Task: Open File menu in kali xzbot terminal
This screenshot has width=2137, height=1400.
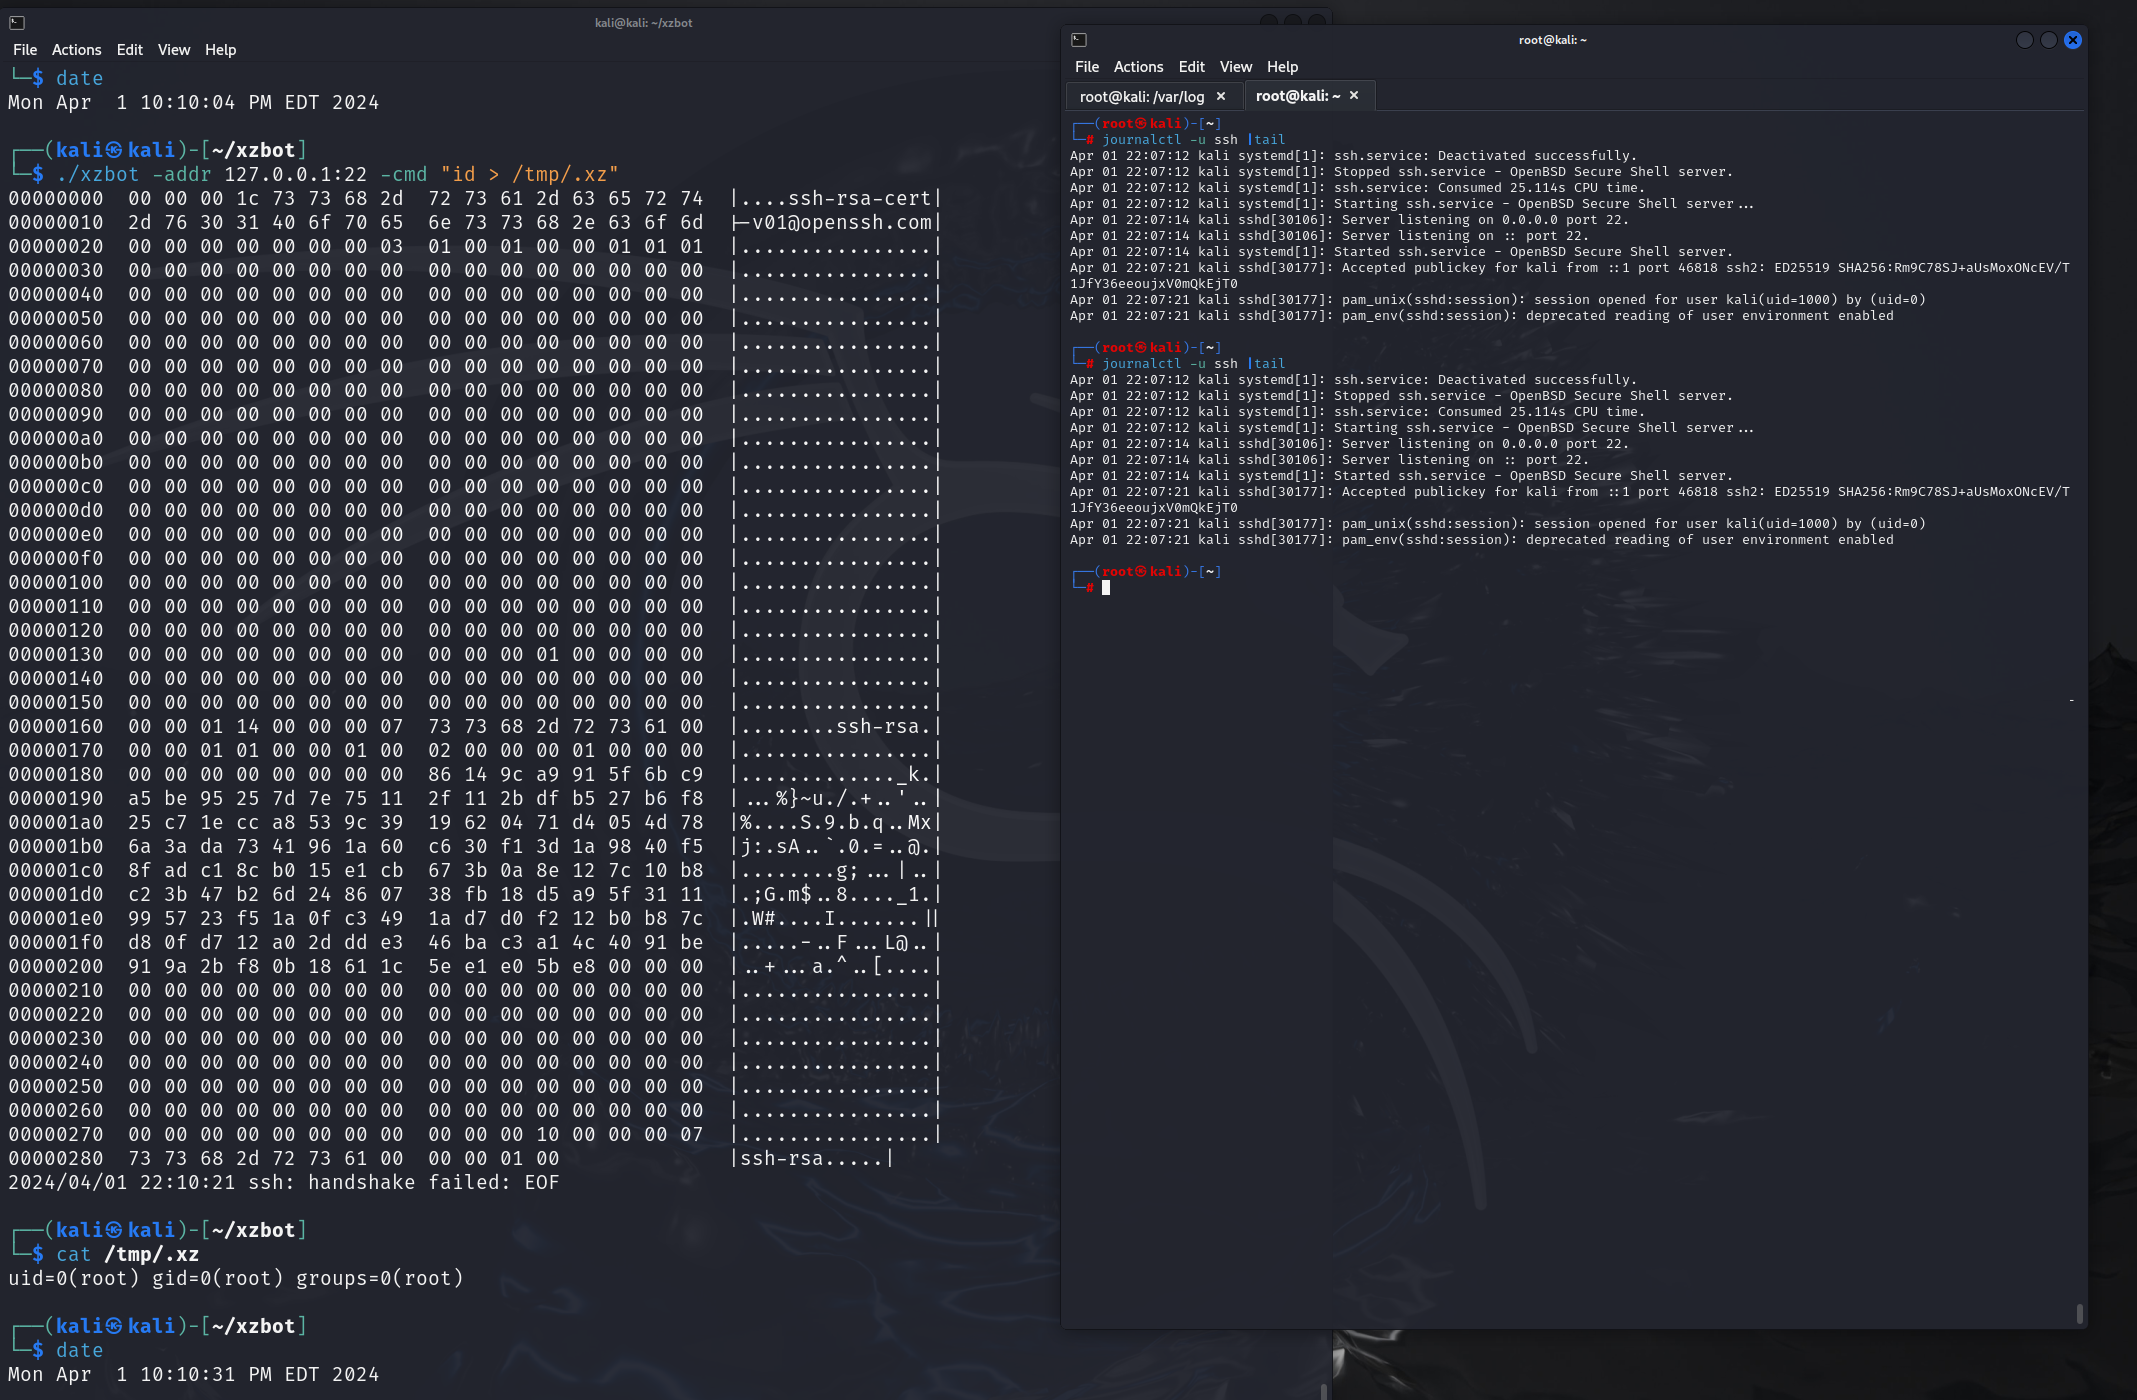Action: pos(25,50)
